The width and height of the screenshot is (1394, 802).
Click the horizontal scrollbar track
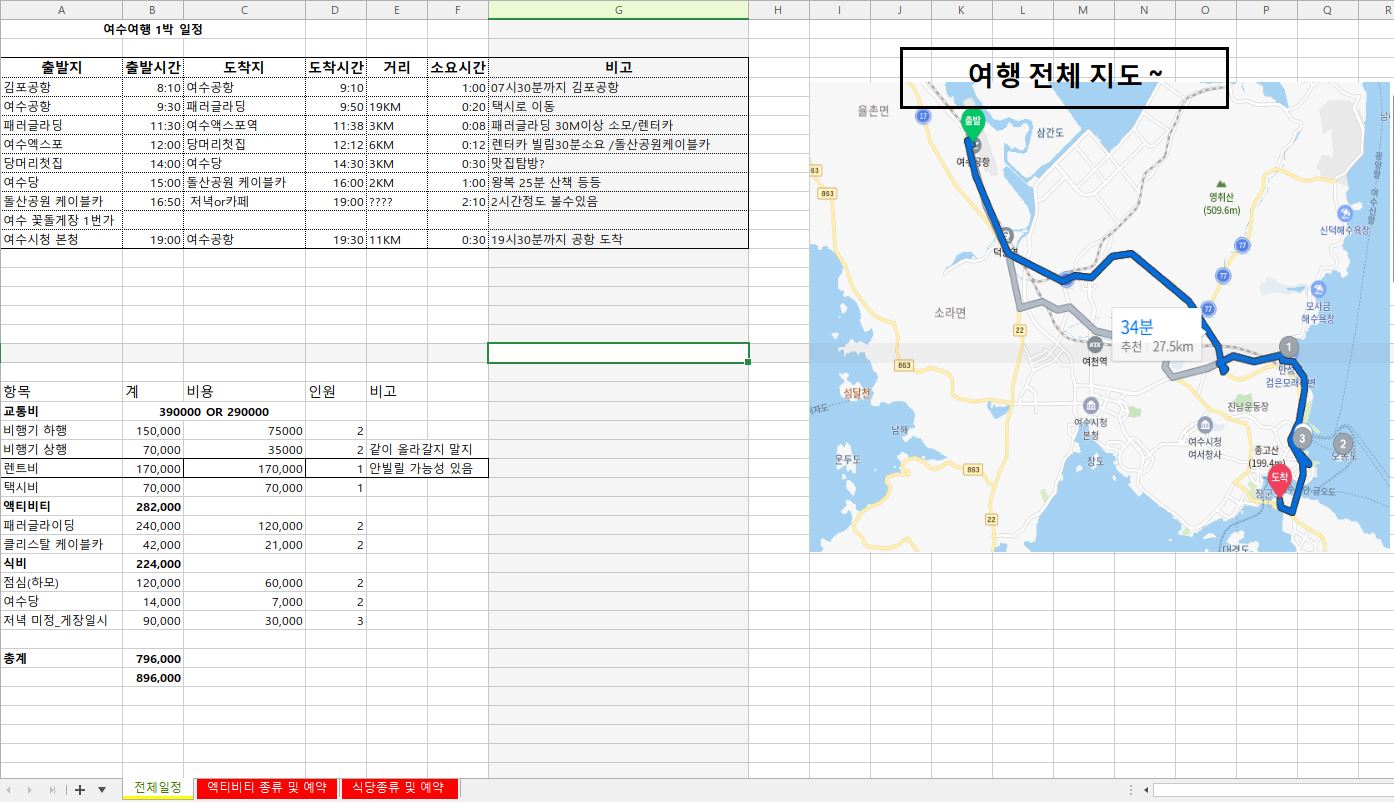click(x=1270, y=790)
